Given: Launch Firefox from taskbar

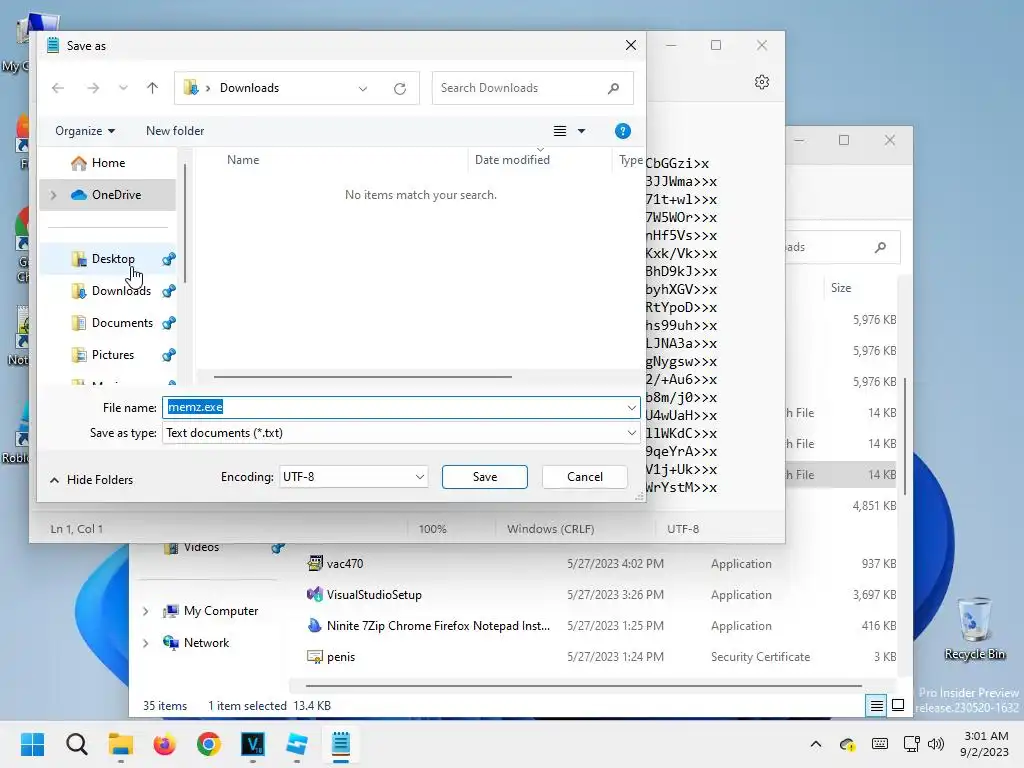Looking at the screenshot, I should [165, 744].
